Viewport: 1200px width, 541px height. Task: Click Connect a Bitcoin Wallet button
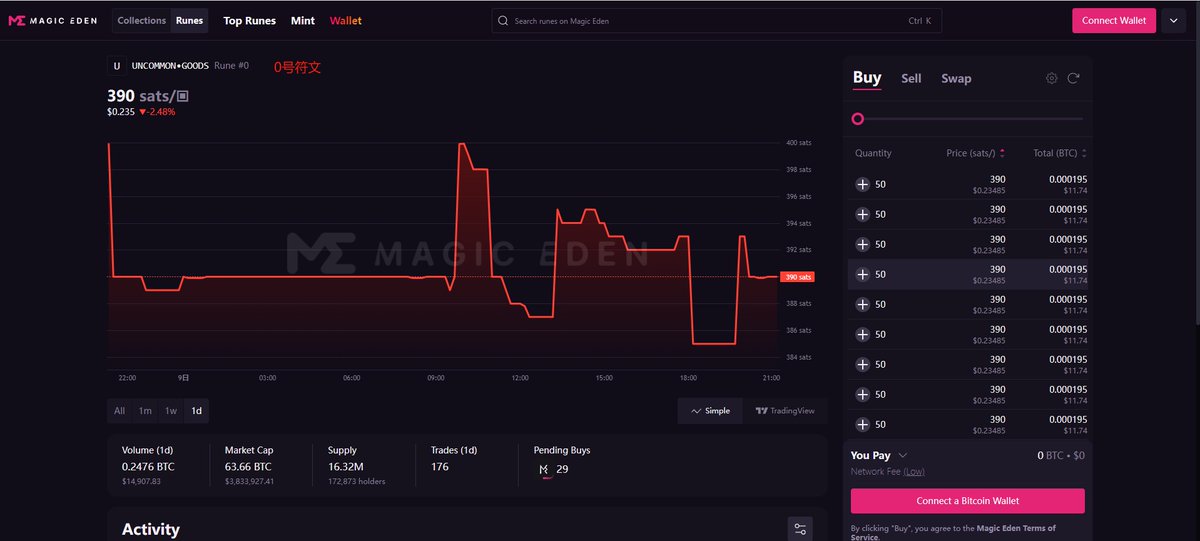click(967, 501)
